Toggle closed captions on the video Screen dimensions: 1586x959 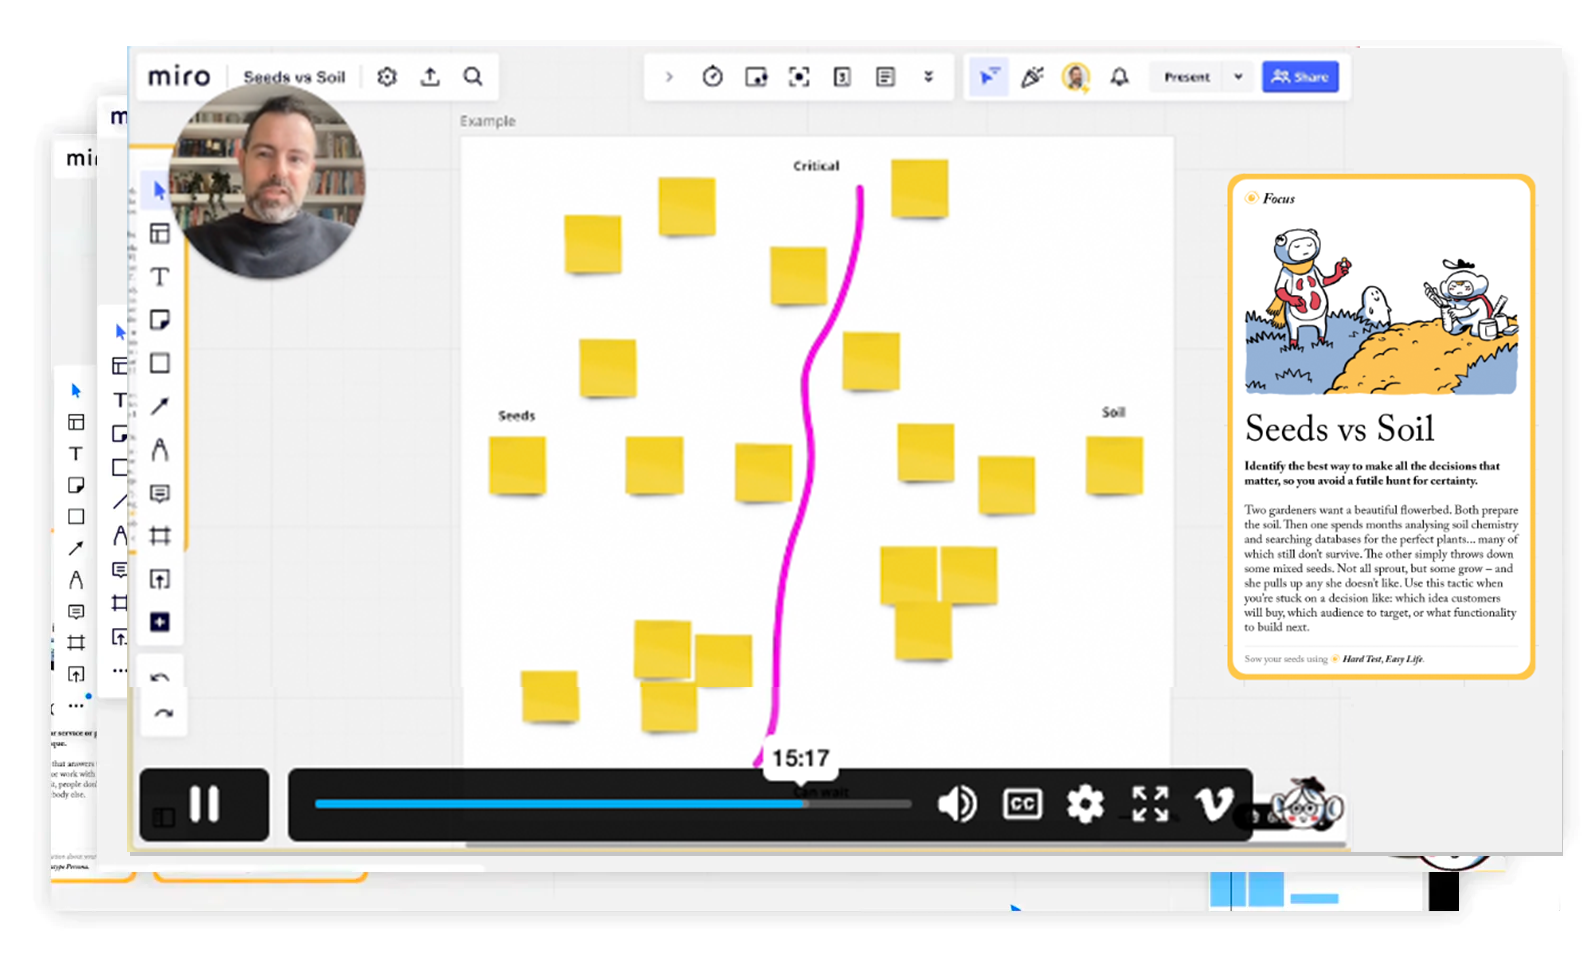[1022, 804]
